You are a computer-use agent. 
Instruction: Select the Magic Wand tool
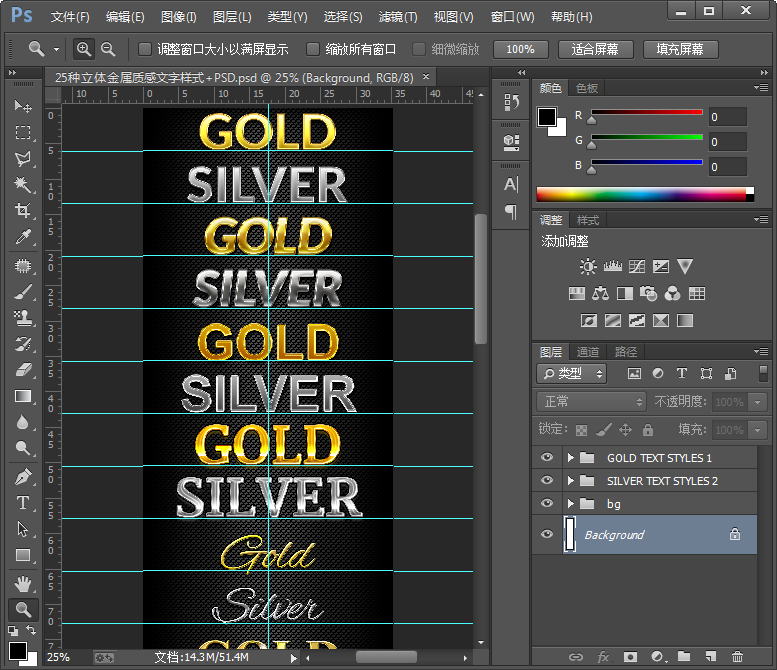point(23,185)
